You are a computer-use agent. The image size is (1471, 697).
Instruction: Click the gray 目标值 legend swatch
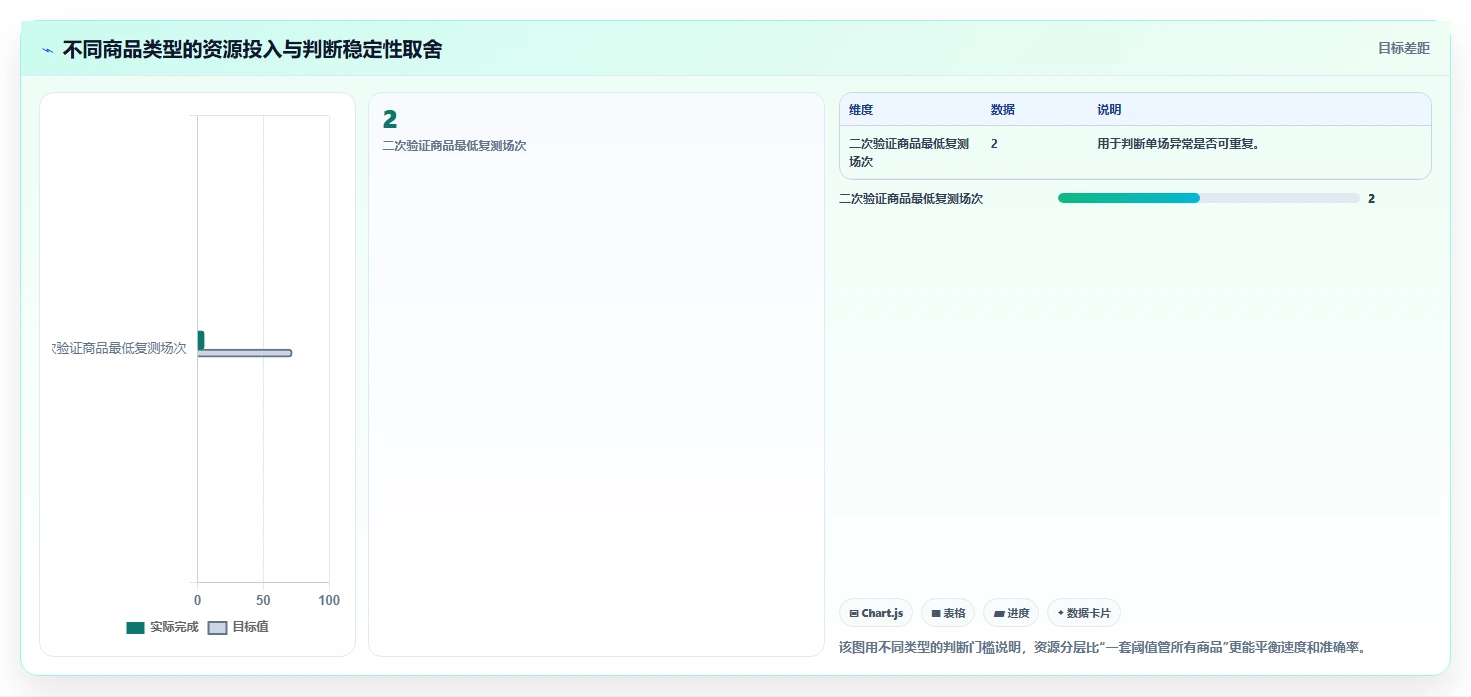tap(217, 628)
